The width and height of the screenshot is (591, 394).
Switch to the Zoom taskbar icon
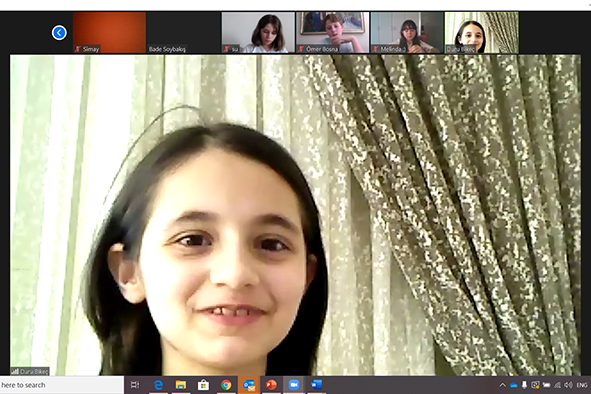coord(294,385)
